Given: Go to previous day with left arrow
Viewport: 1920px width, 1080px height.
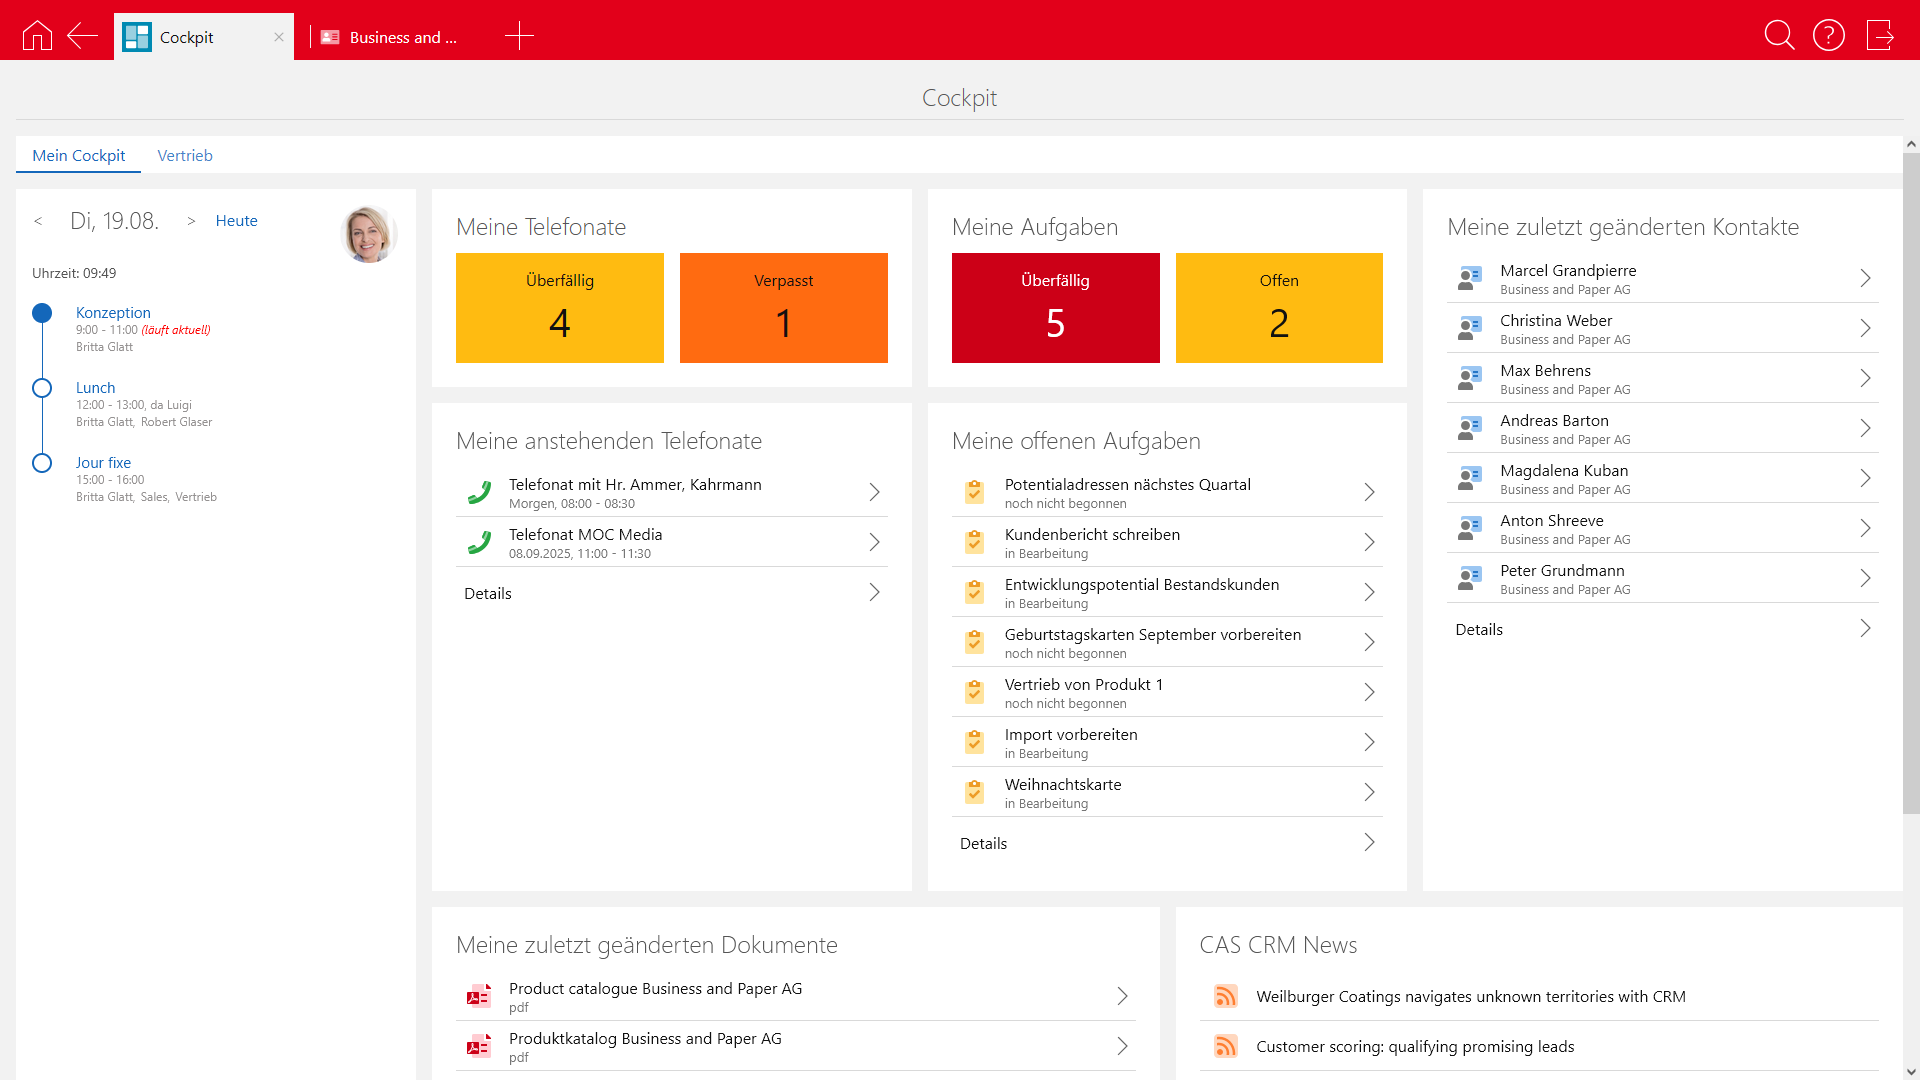Looking at the screenshot, I should point(38,221).
